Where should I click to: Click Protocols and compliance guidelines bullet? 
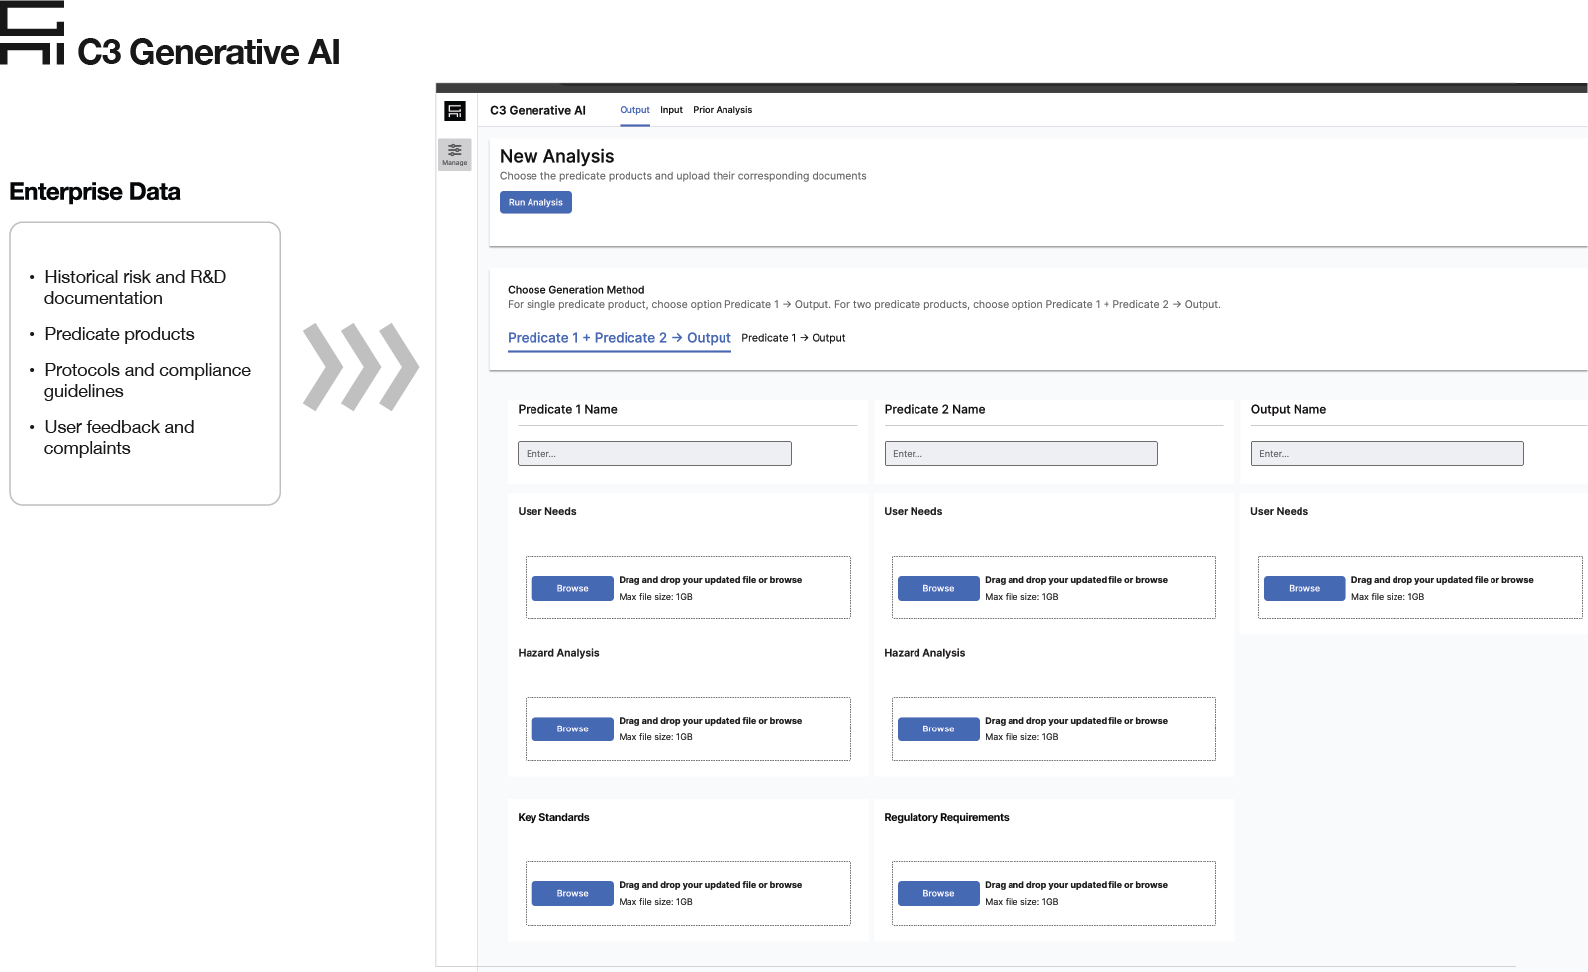pos(147,380)
